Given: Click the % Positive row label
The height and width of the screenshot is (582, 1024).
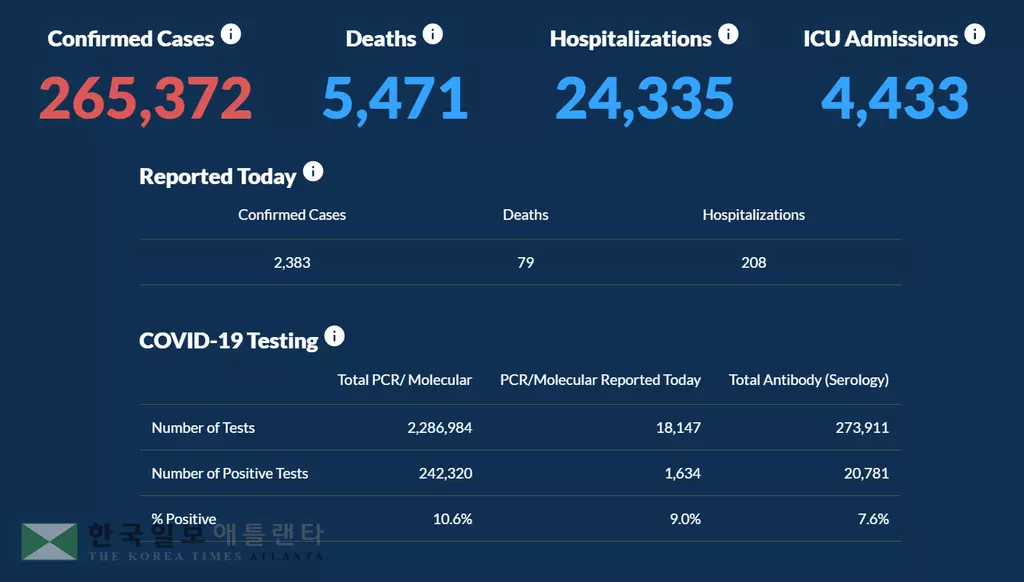Looking at the screenshot, I should [184, 520].
